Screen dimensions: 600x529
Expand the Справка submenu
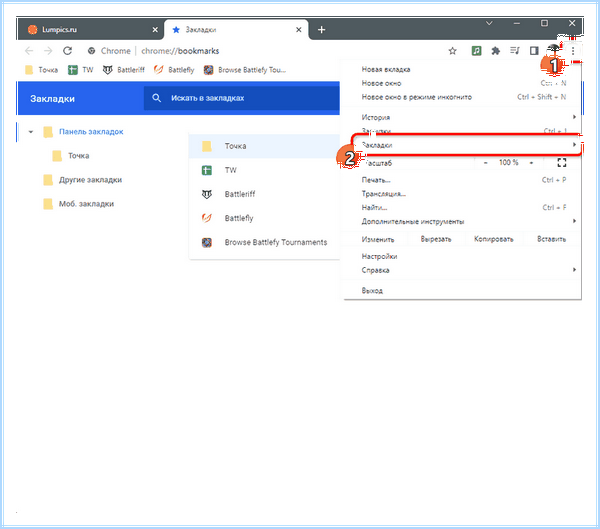463,270
